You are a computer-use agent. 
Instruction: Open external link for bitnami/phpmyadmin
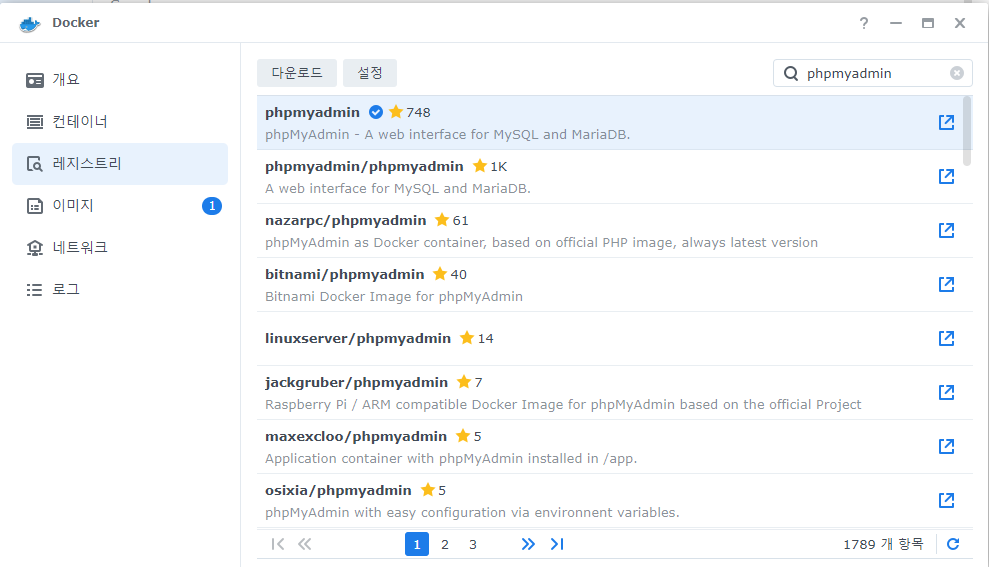point(946,284)
